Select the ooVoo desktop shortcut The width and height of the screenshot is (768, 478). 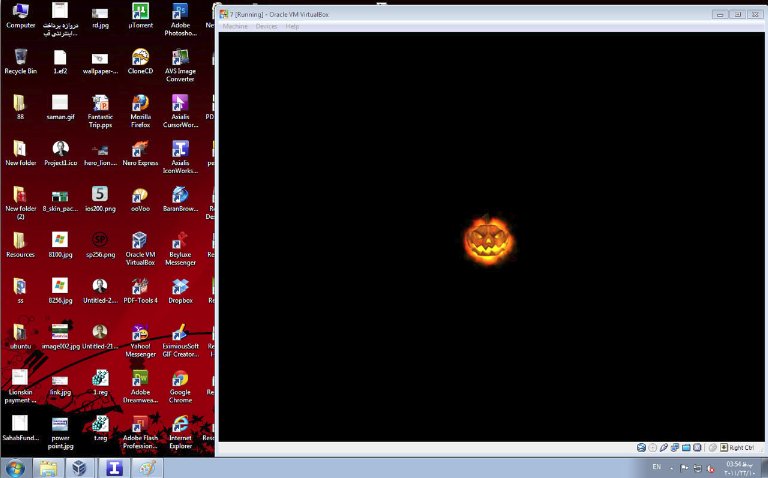tap(141, 199)
